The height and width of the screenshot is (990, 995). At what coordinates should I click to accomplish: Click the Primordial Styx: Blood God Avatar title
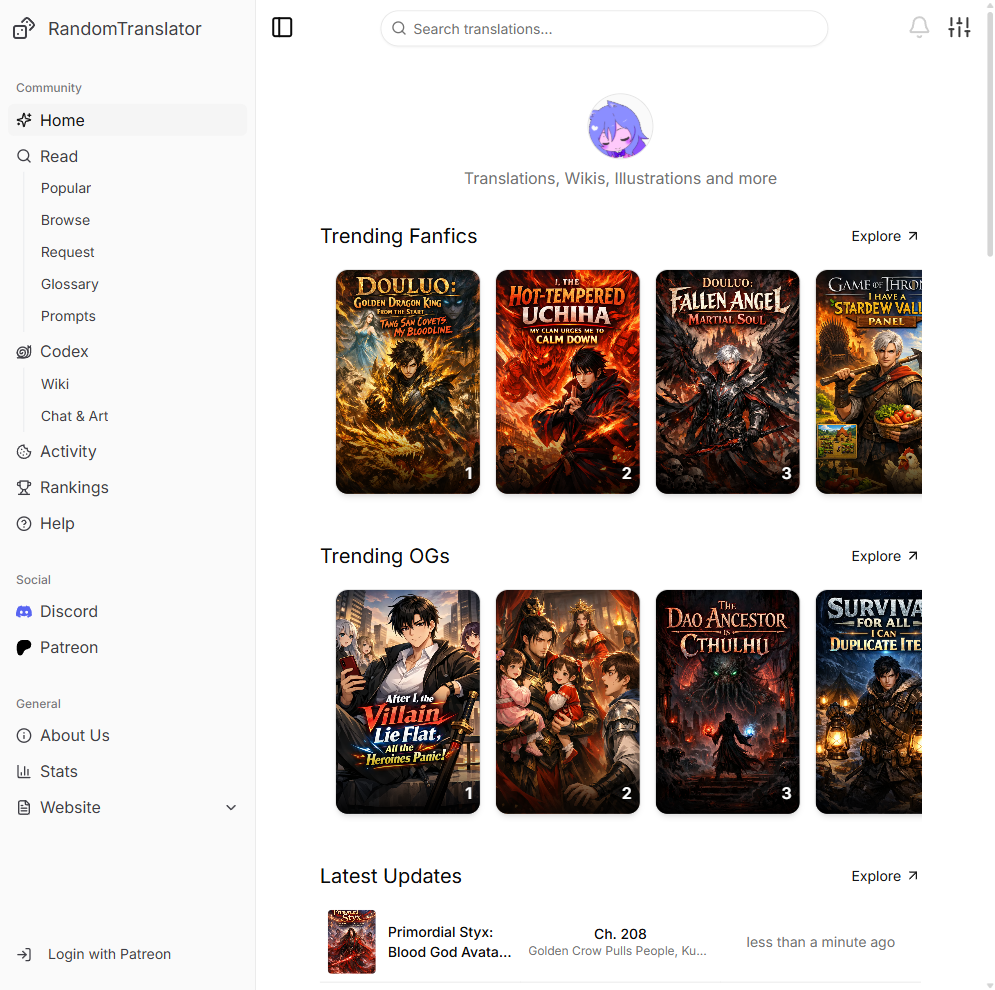[x=449, y=942]
